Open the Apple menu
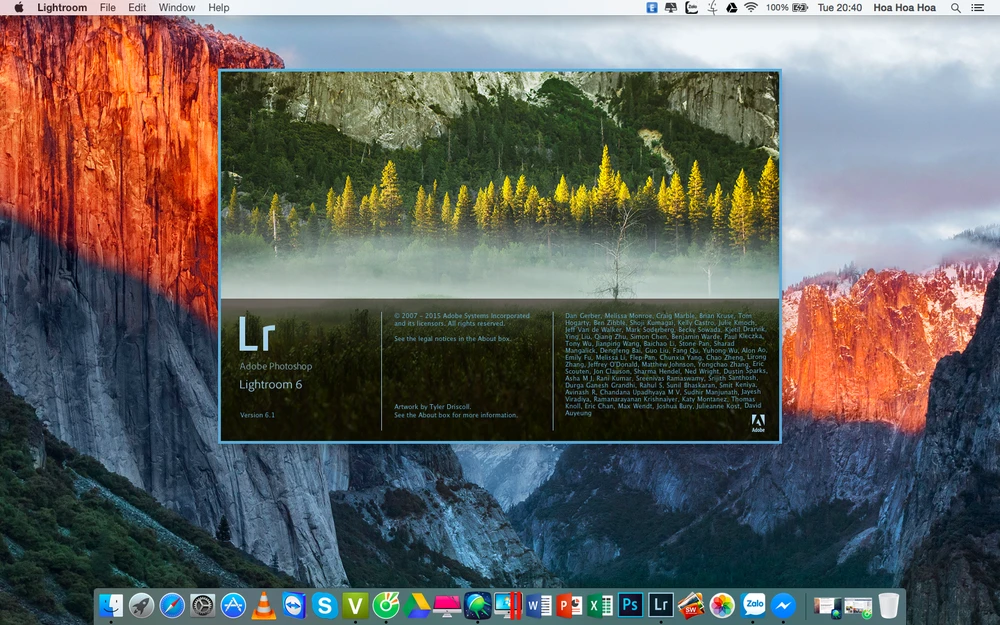 coord(18,8)
